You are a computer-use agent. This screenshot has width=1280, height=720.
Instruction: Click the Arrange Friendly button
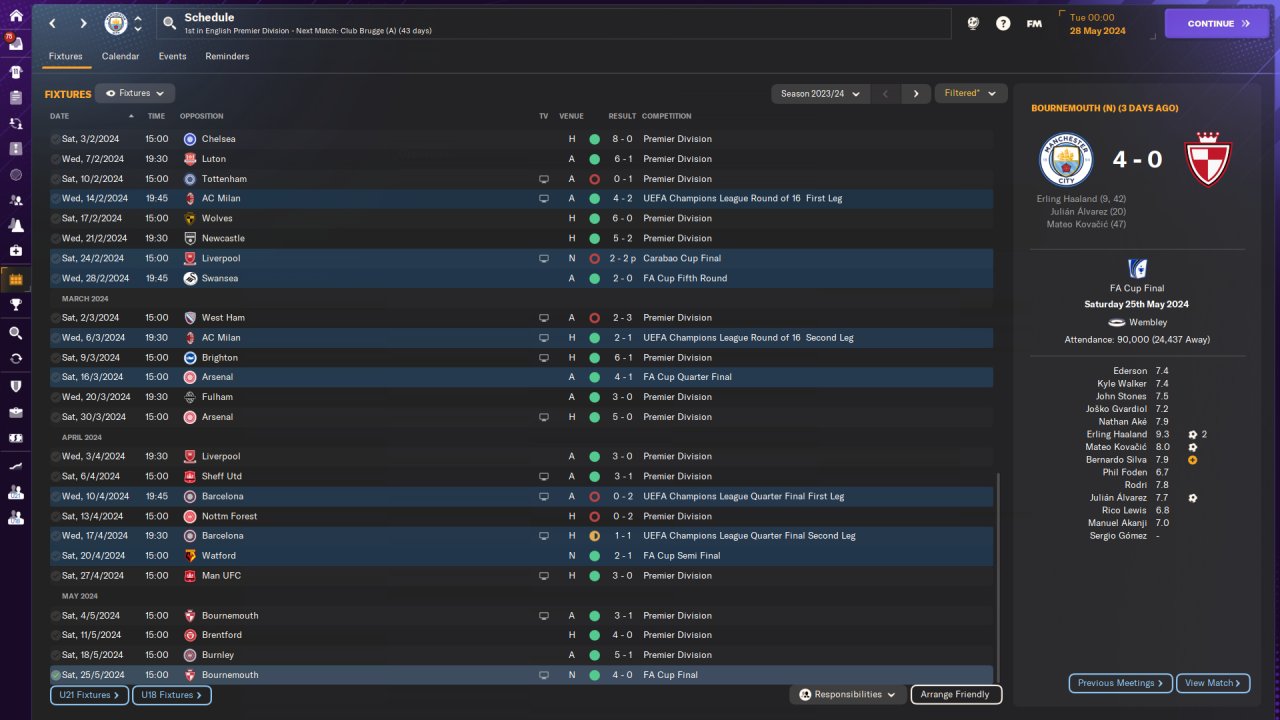tap(956, 694)
